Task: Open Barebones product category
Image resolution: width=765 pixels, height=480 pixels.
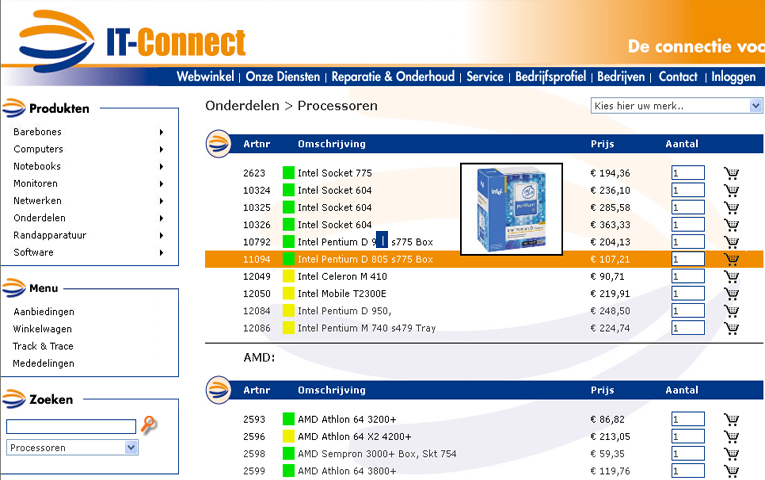Action: click(38, 132)
